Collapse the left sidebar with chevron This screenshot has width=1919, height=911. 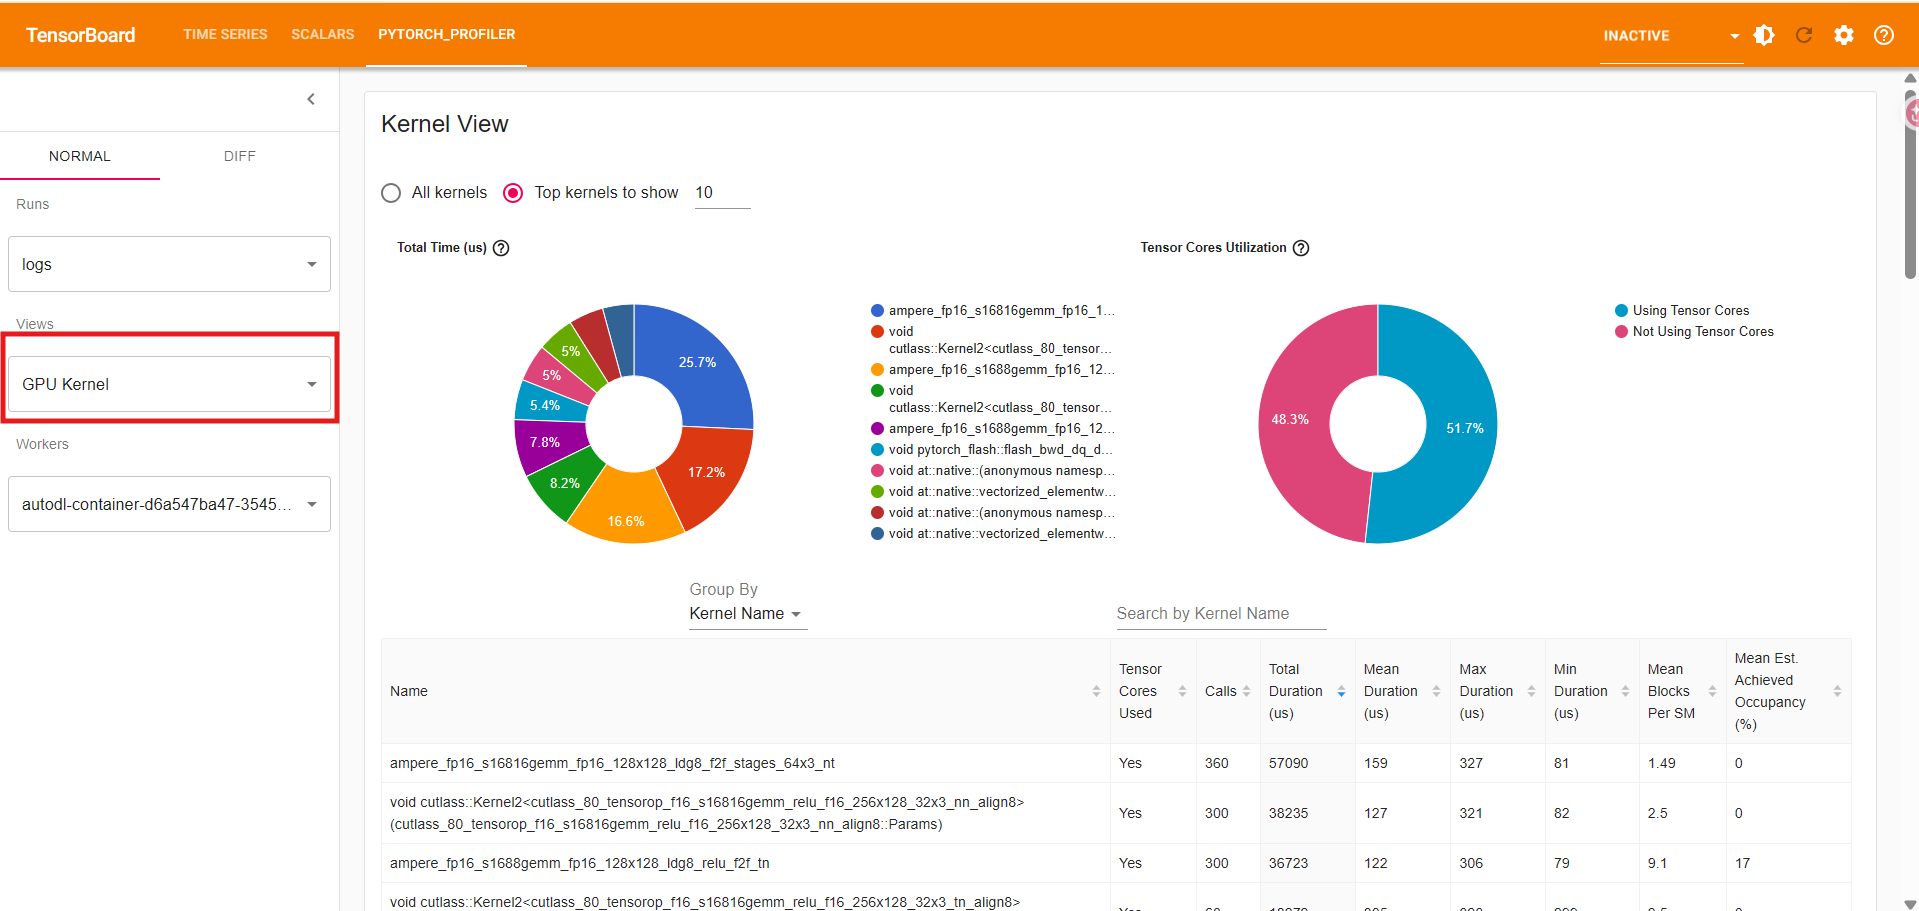click(x=311, y=99)
